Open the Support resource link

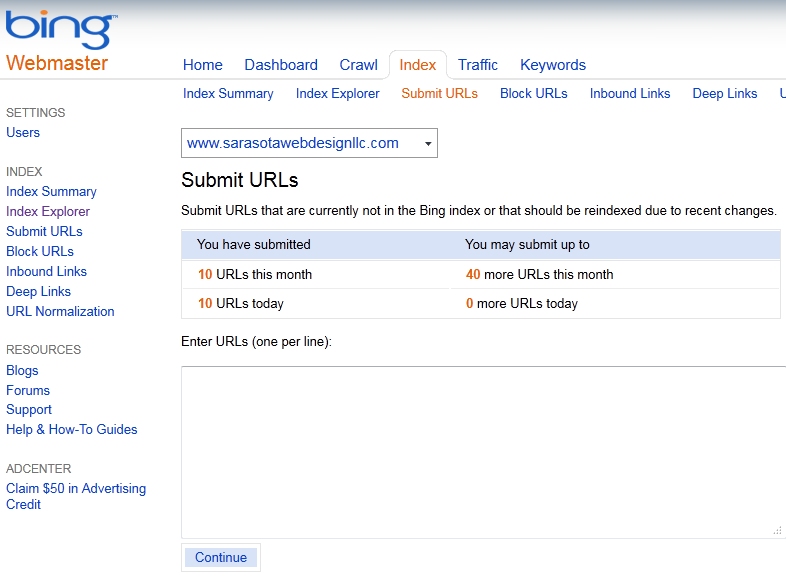point(29,410)
